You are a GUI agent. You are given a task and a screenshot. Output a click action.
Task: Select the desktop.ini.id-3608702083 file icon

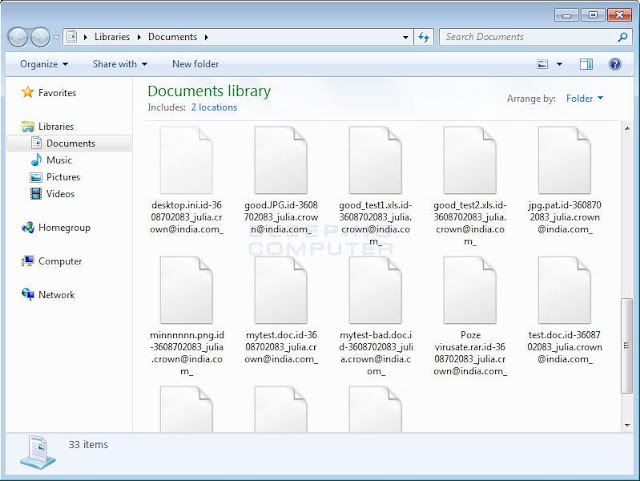coord(186,160)
